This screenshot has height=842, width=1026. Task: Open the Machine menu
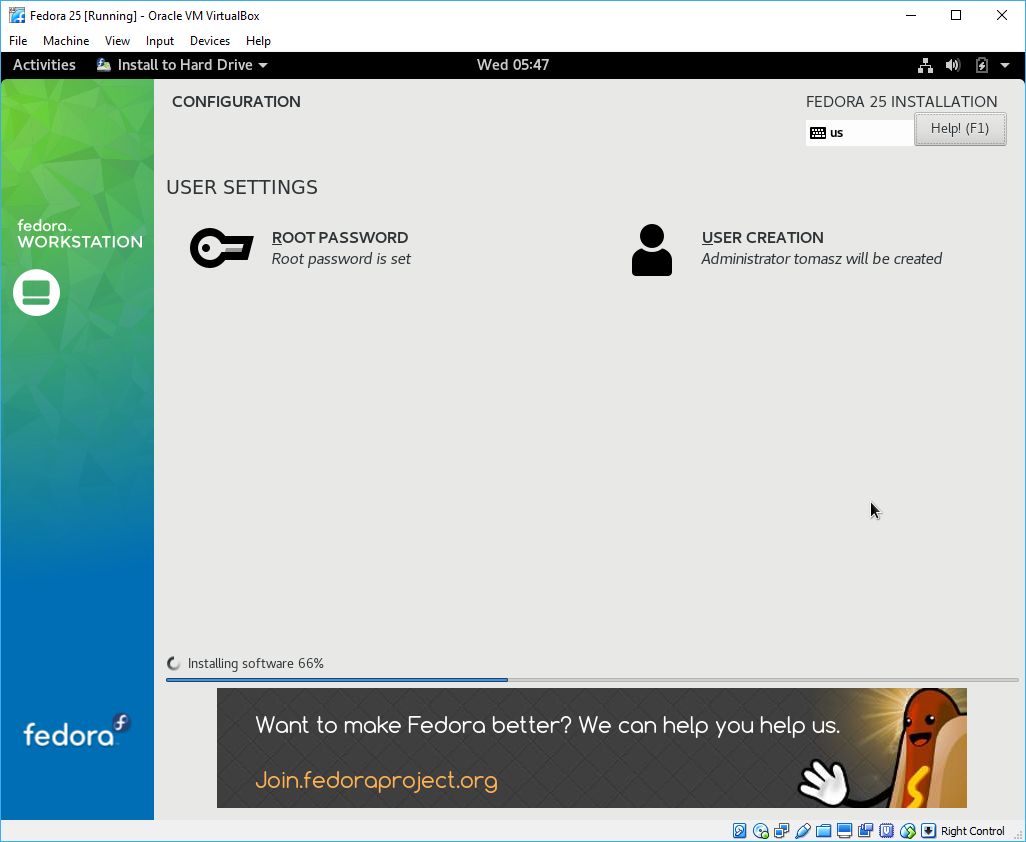66,41
